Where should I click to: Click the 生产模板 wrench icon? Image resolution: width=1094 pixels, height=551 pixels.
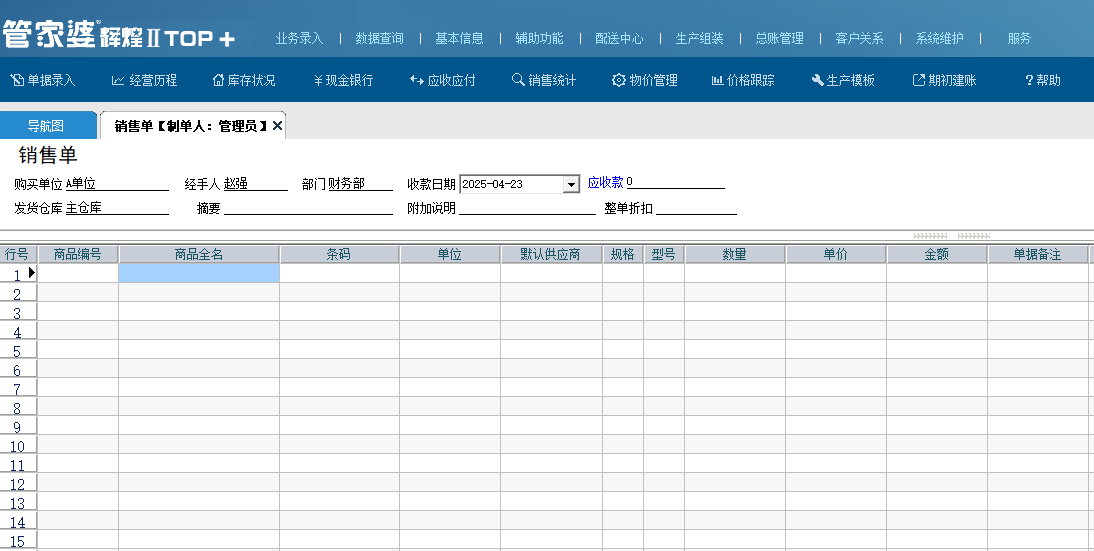818,80
